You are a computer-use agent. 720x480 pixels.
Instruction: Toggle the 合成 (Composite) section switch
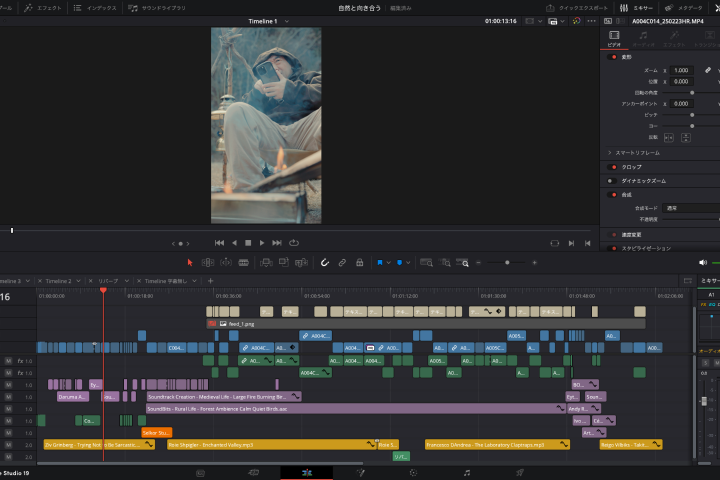coord(612,195)
